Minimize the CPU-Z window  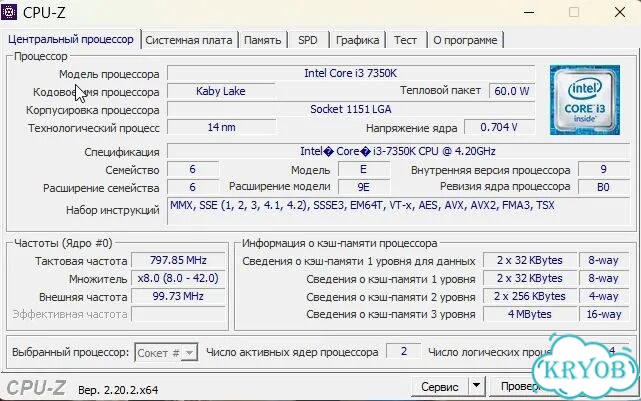pos(529,12)
